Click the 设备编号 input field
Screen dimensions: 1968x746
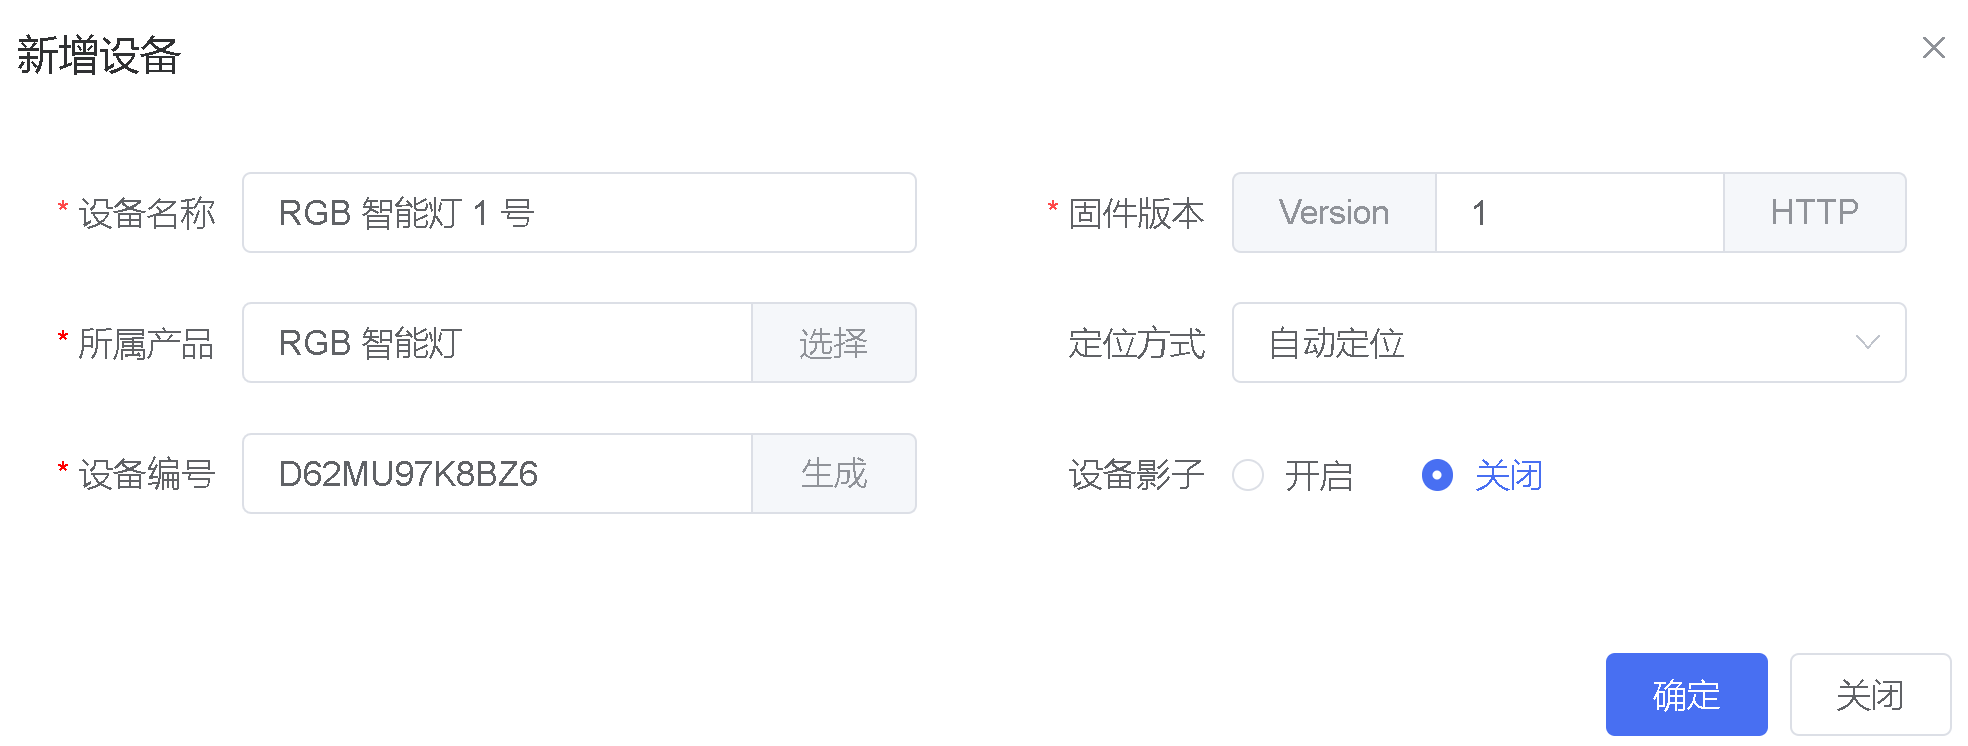click(x=497, y=474)
